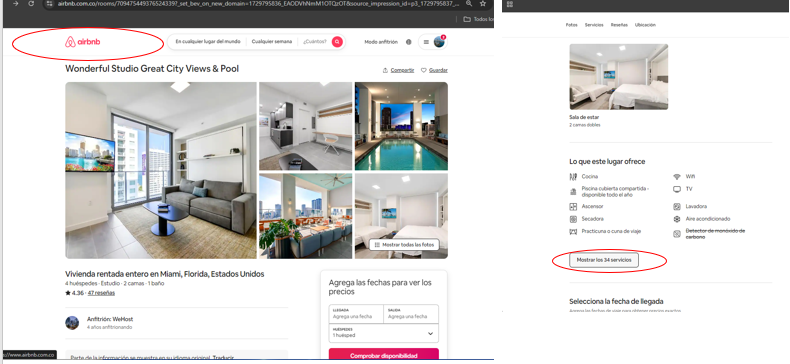Click the browser zoom magnifier icon
The width and height of the screenshot is (790, 364).
[x=469, y=4]
